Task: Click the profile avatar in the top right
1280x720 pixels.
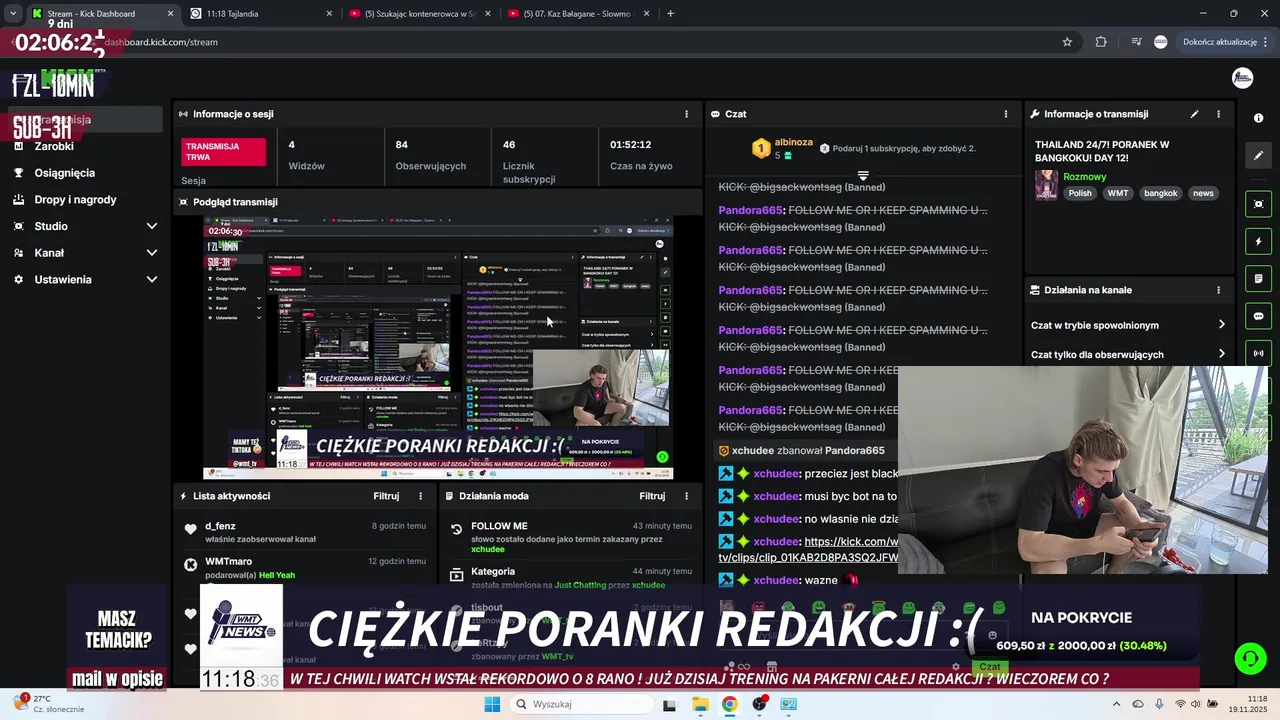Action: point(1242,78)
